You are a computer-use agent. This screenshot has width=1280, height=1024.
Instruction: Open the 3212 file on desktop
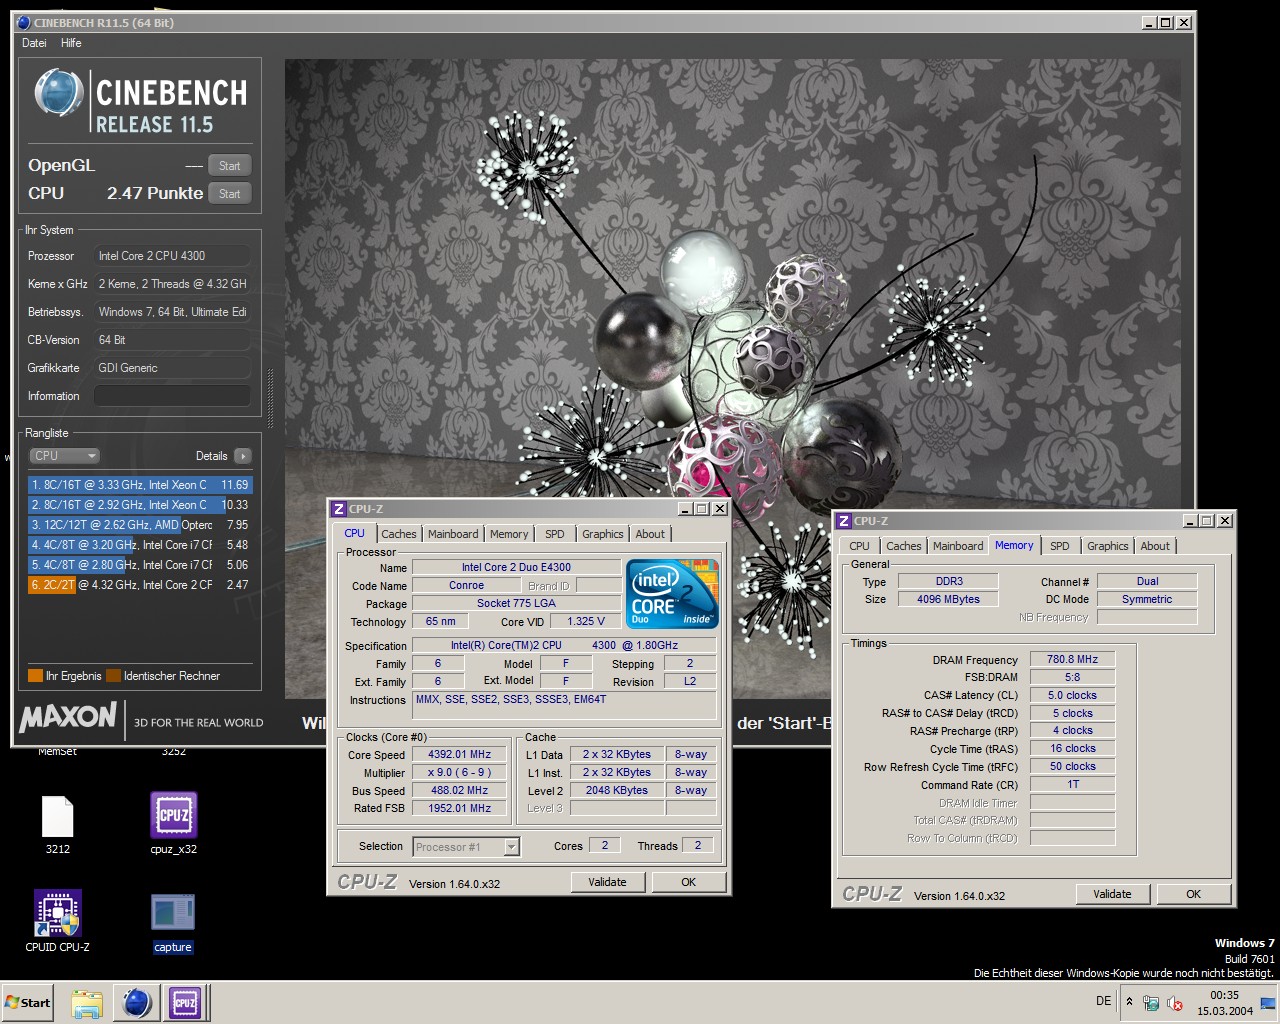58,825
